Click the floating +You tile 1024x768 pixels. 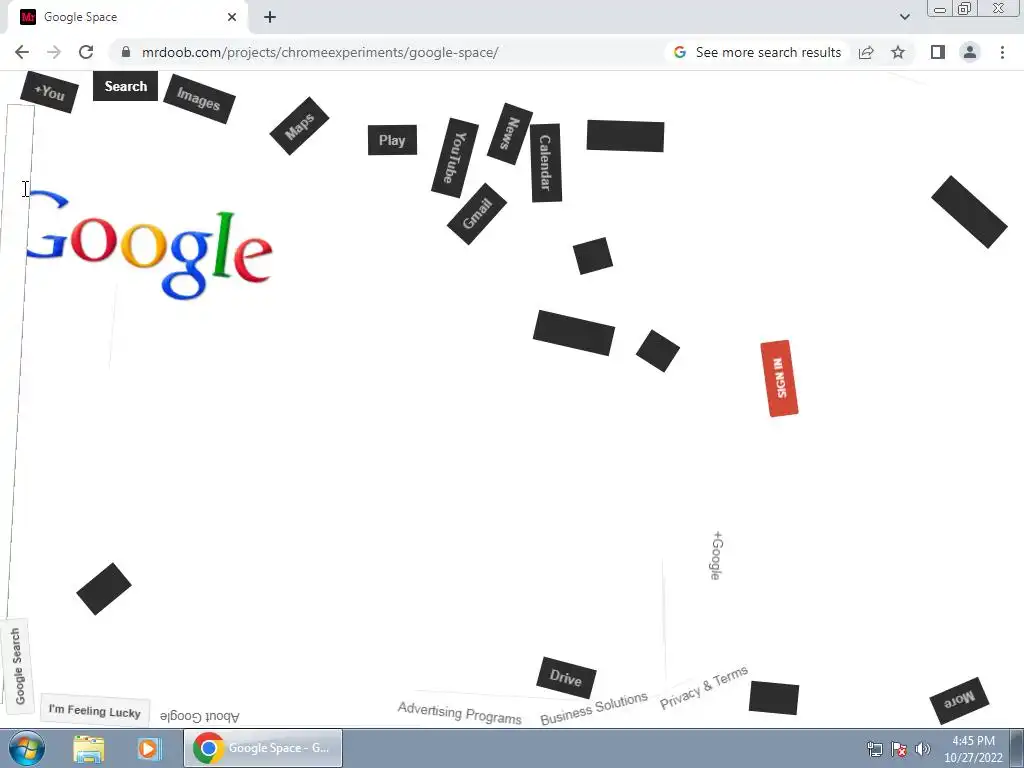pyautogui.click(x=50, y=92)
